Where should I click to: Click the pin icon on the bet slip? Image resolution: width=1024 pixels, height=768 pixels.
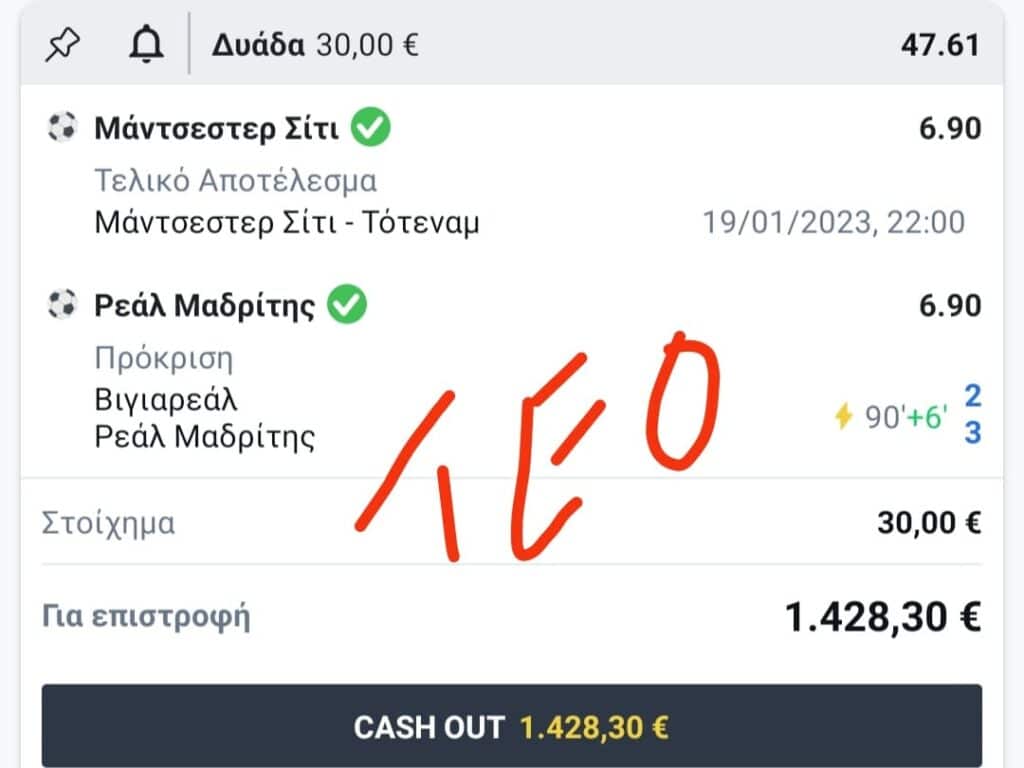(65, 44)
